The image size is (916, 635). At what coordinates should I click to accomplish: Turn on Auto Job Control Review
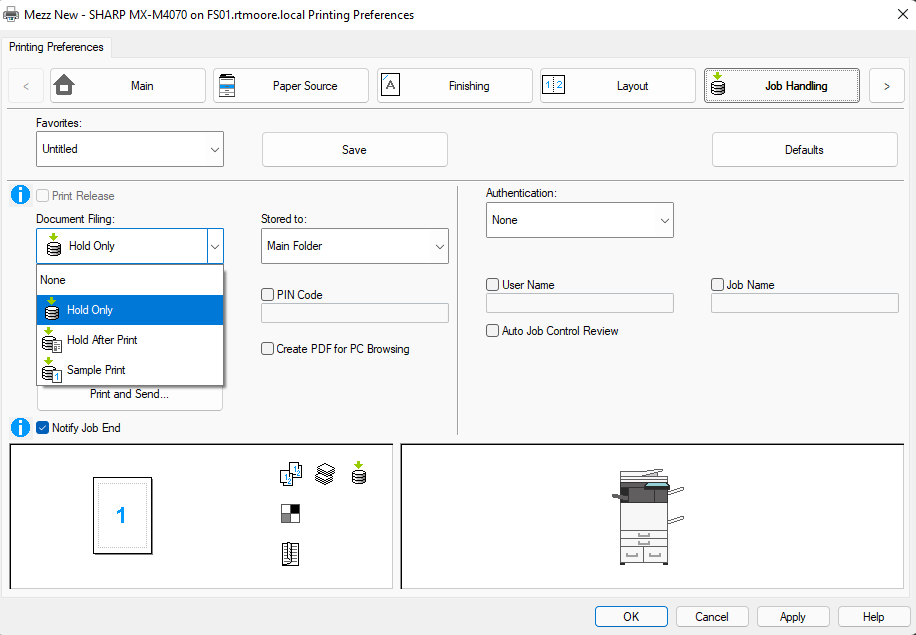coord(492,331)
